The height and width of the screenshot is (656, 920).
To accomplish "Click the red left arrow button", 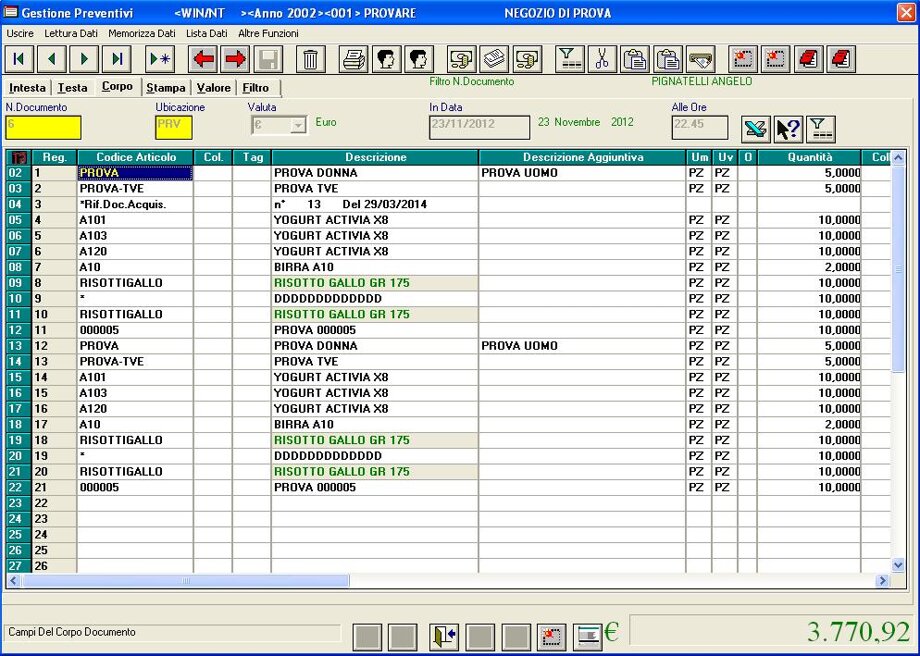I will [x=204, y=59].
